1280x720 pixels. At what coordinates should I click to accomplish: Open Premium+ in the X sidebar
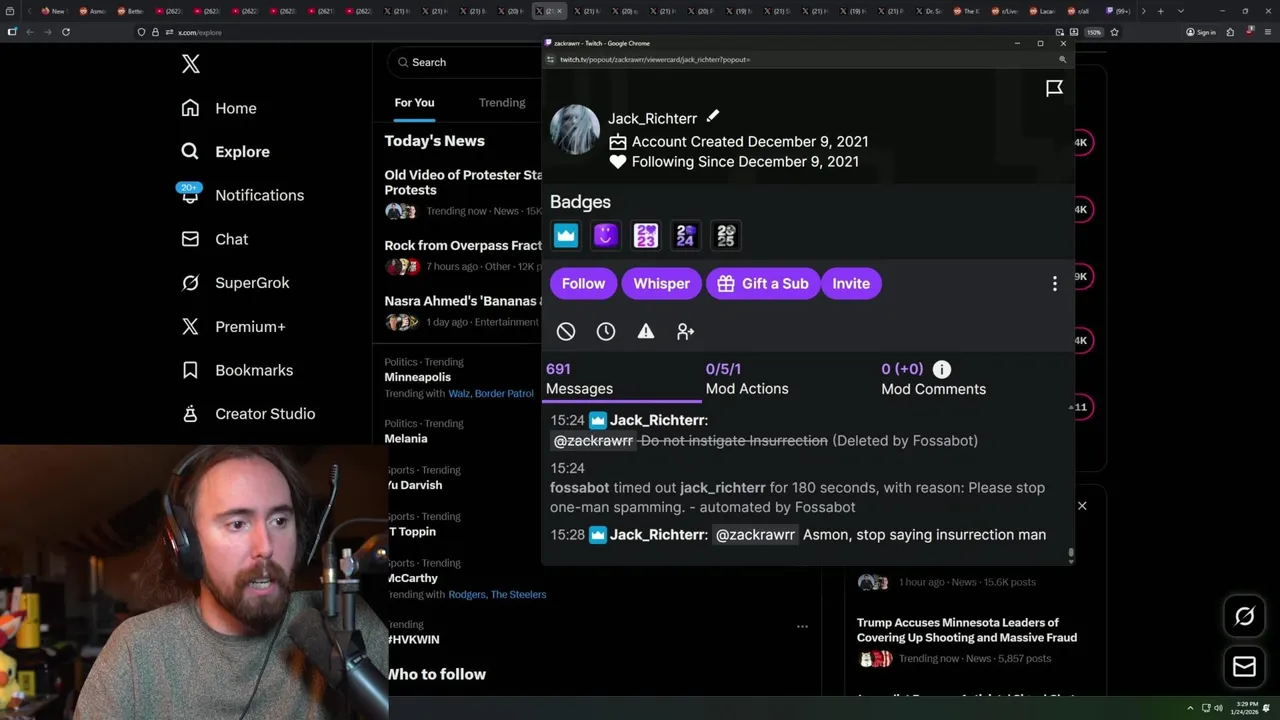(x=233, y=326)
